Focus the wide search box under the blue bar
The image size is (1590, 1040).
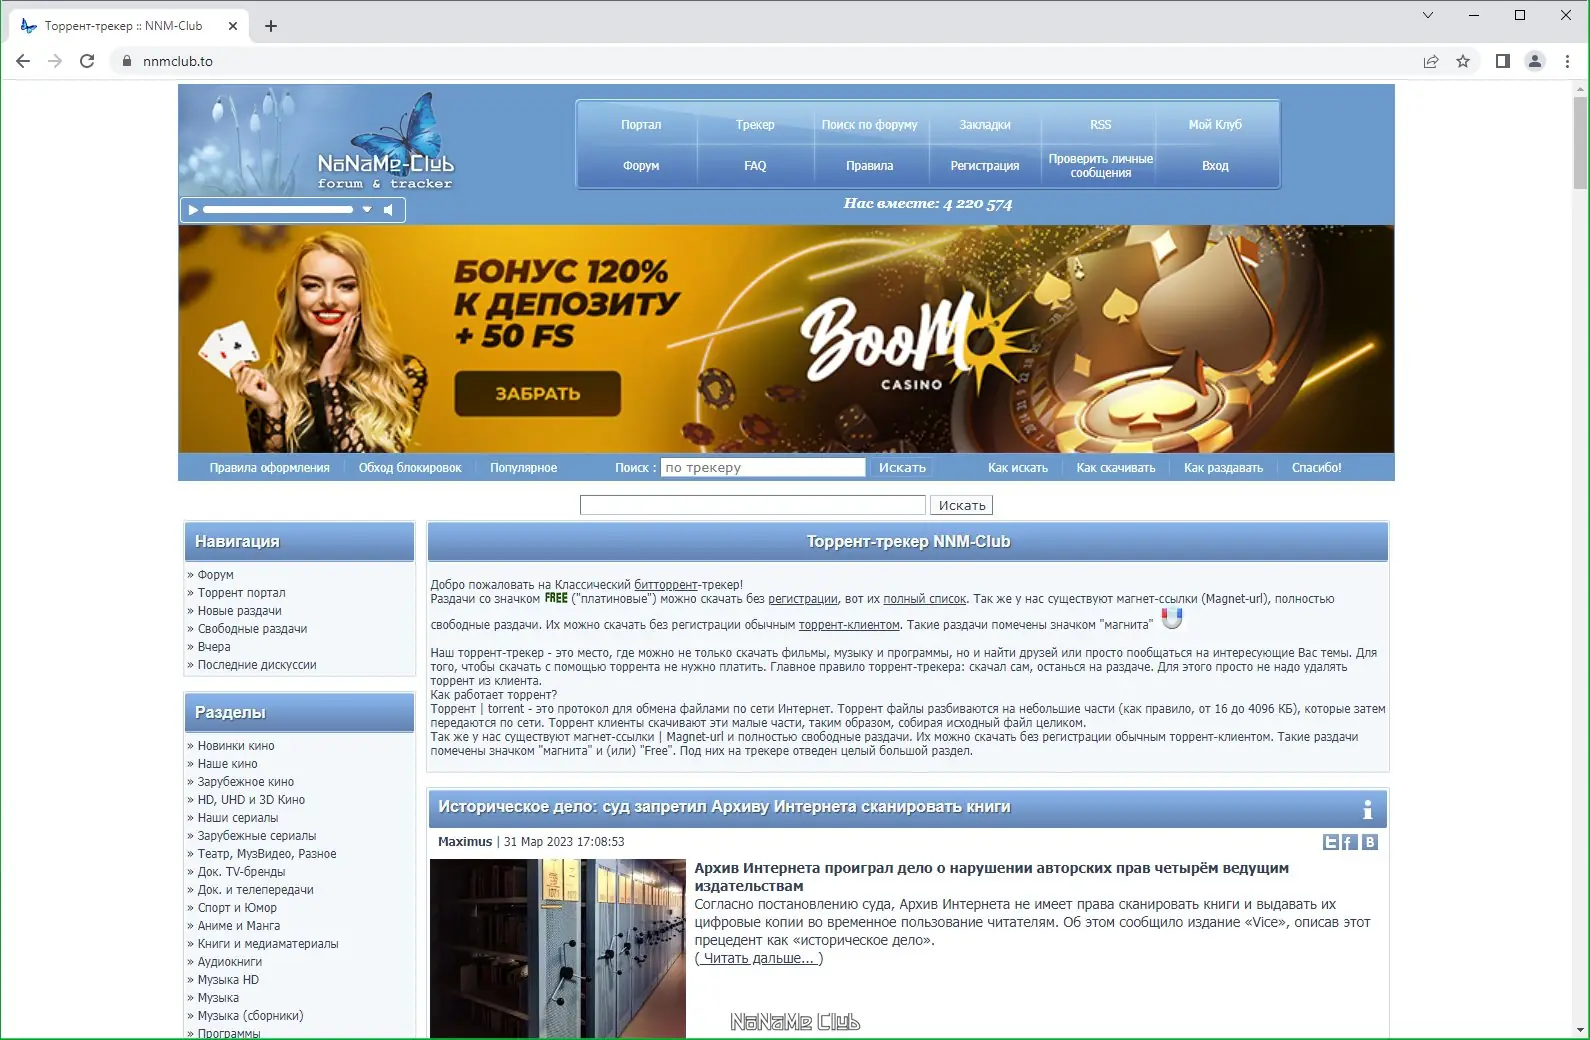coord(752,505)
